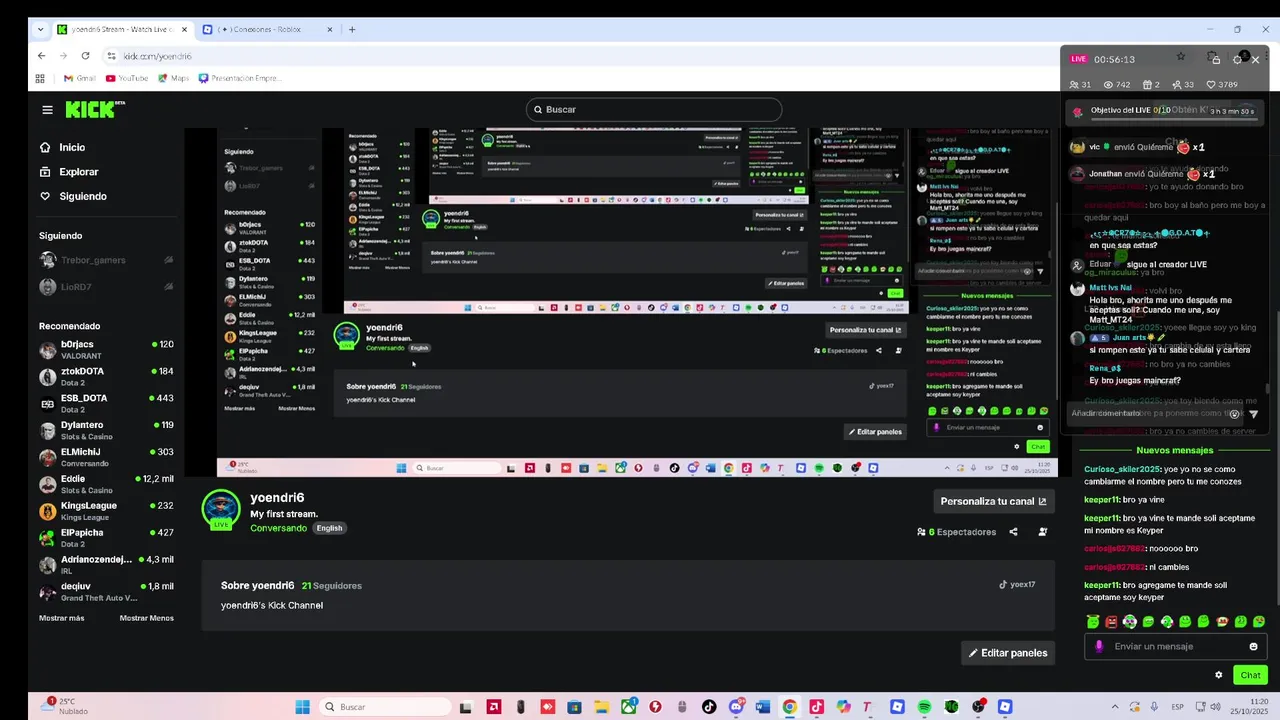The image size is (1280, 720).
Task: Open the Gmail bookmark
Action: [x=79, y=78]
